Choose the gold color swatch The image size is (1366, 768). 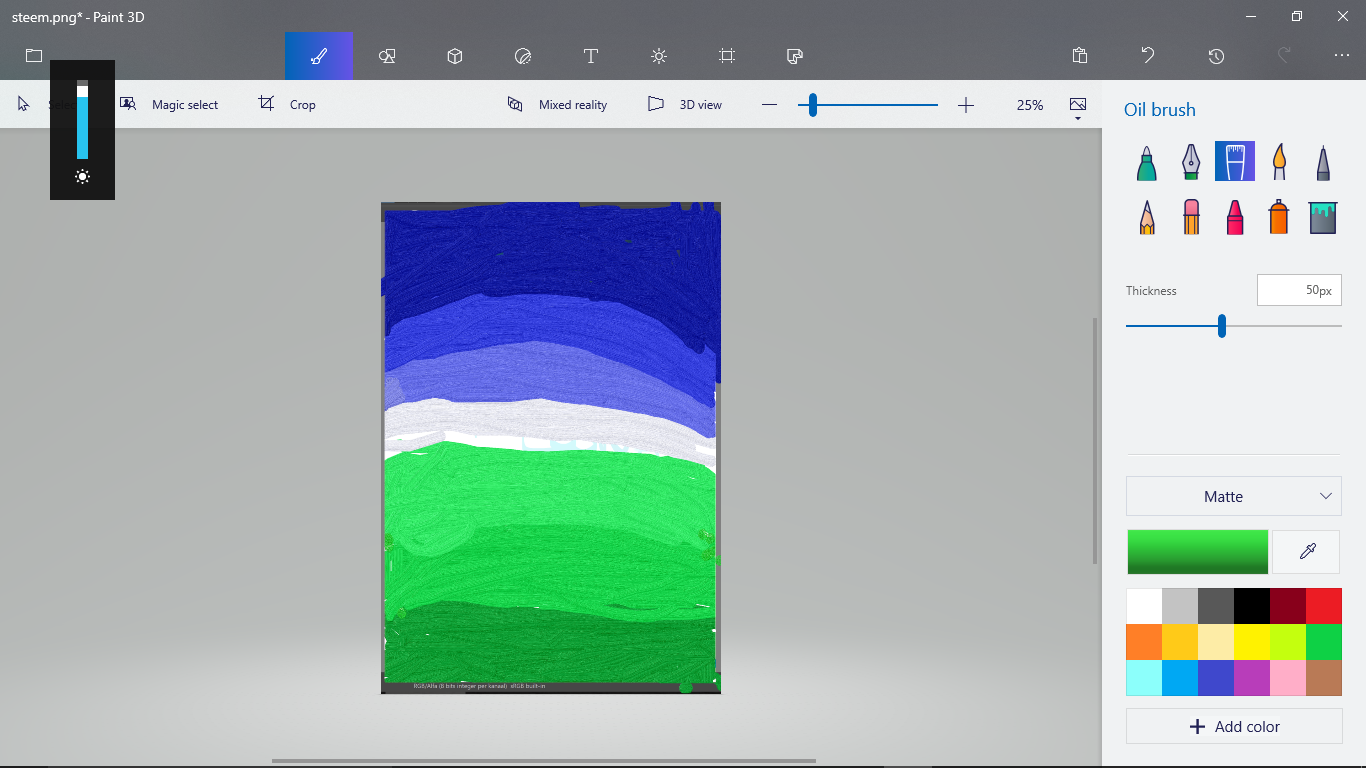point(1180,642)
